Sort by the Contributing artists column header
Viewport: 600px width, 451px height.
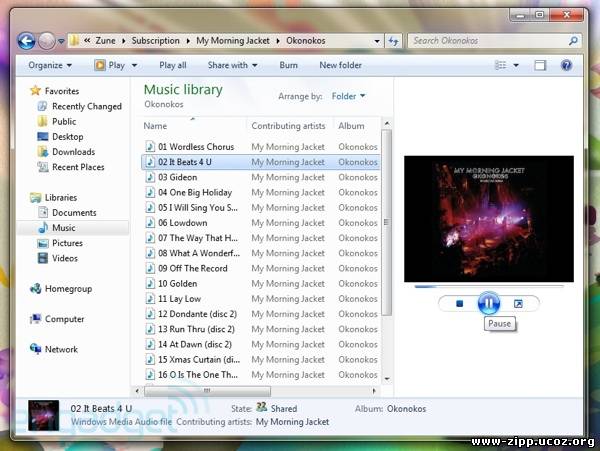[289, 126]
